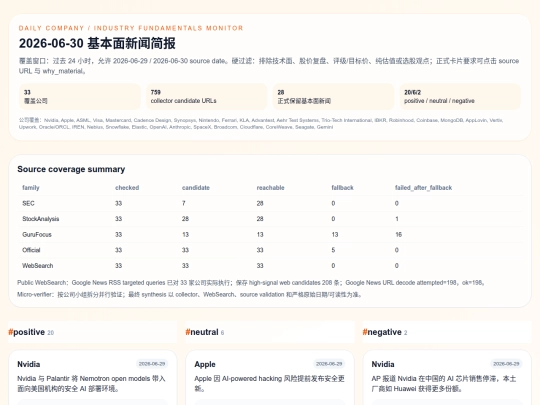Click the 'Source coverage summary' heading
This screenshot has height=405, width=540.
pos(71,169)
